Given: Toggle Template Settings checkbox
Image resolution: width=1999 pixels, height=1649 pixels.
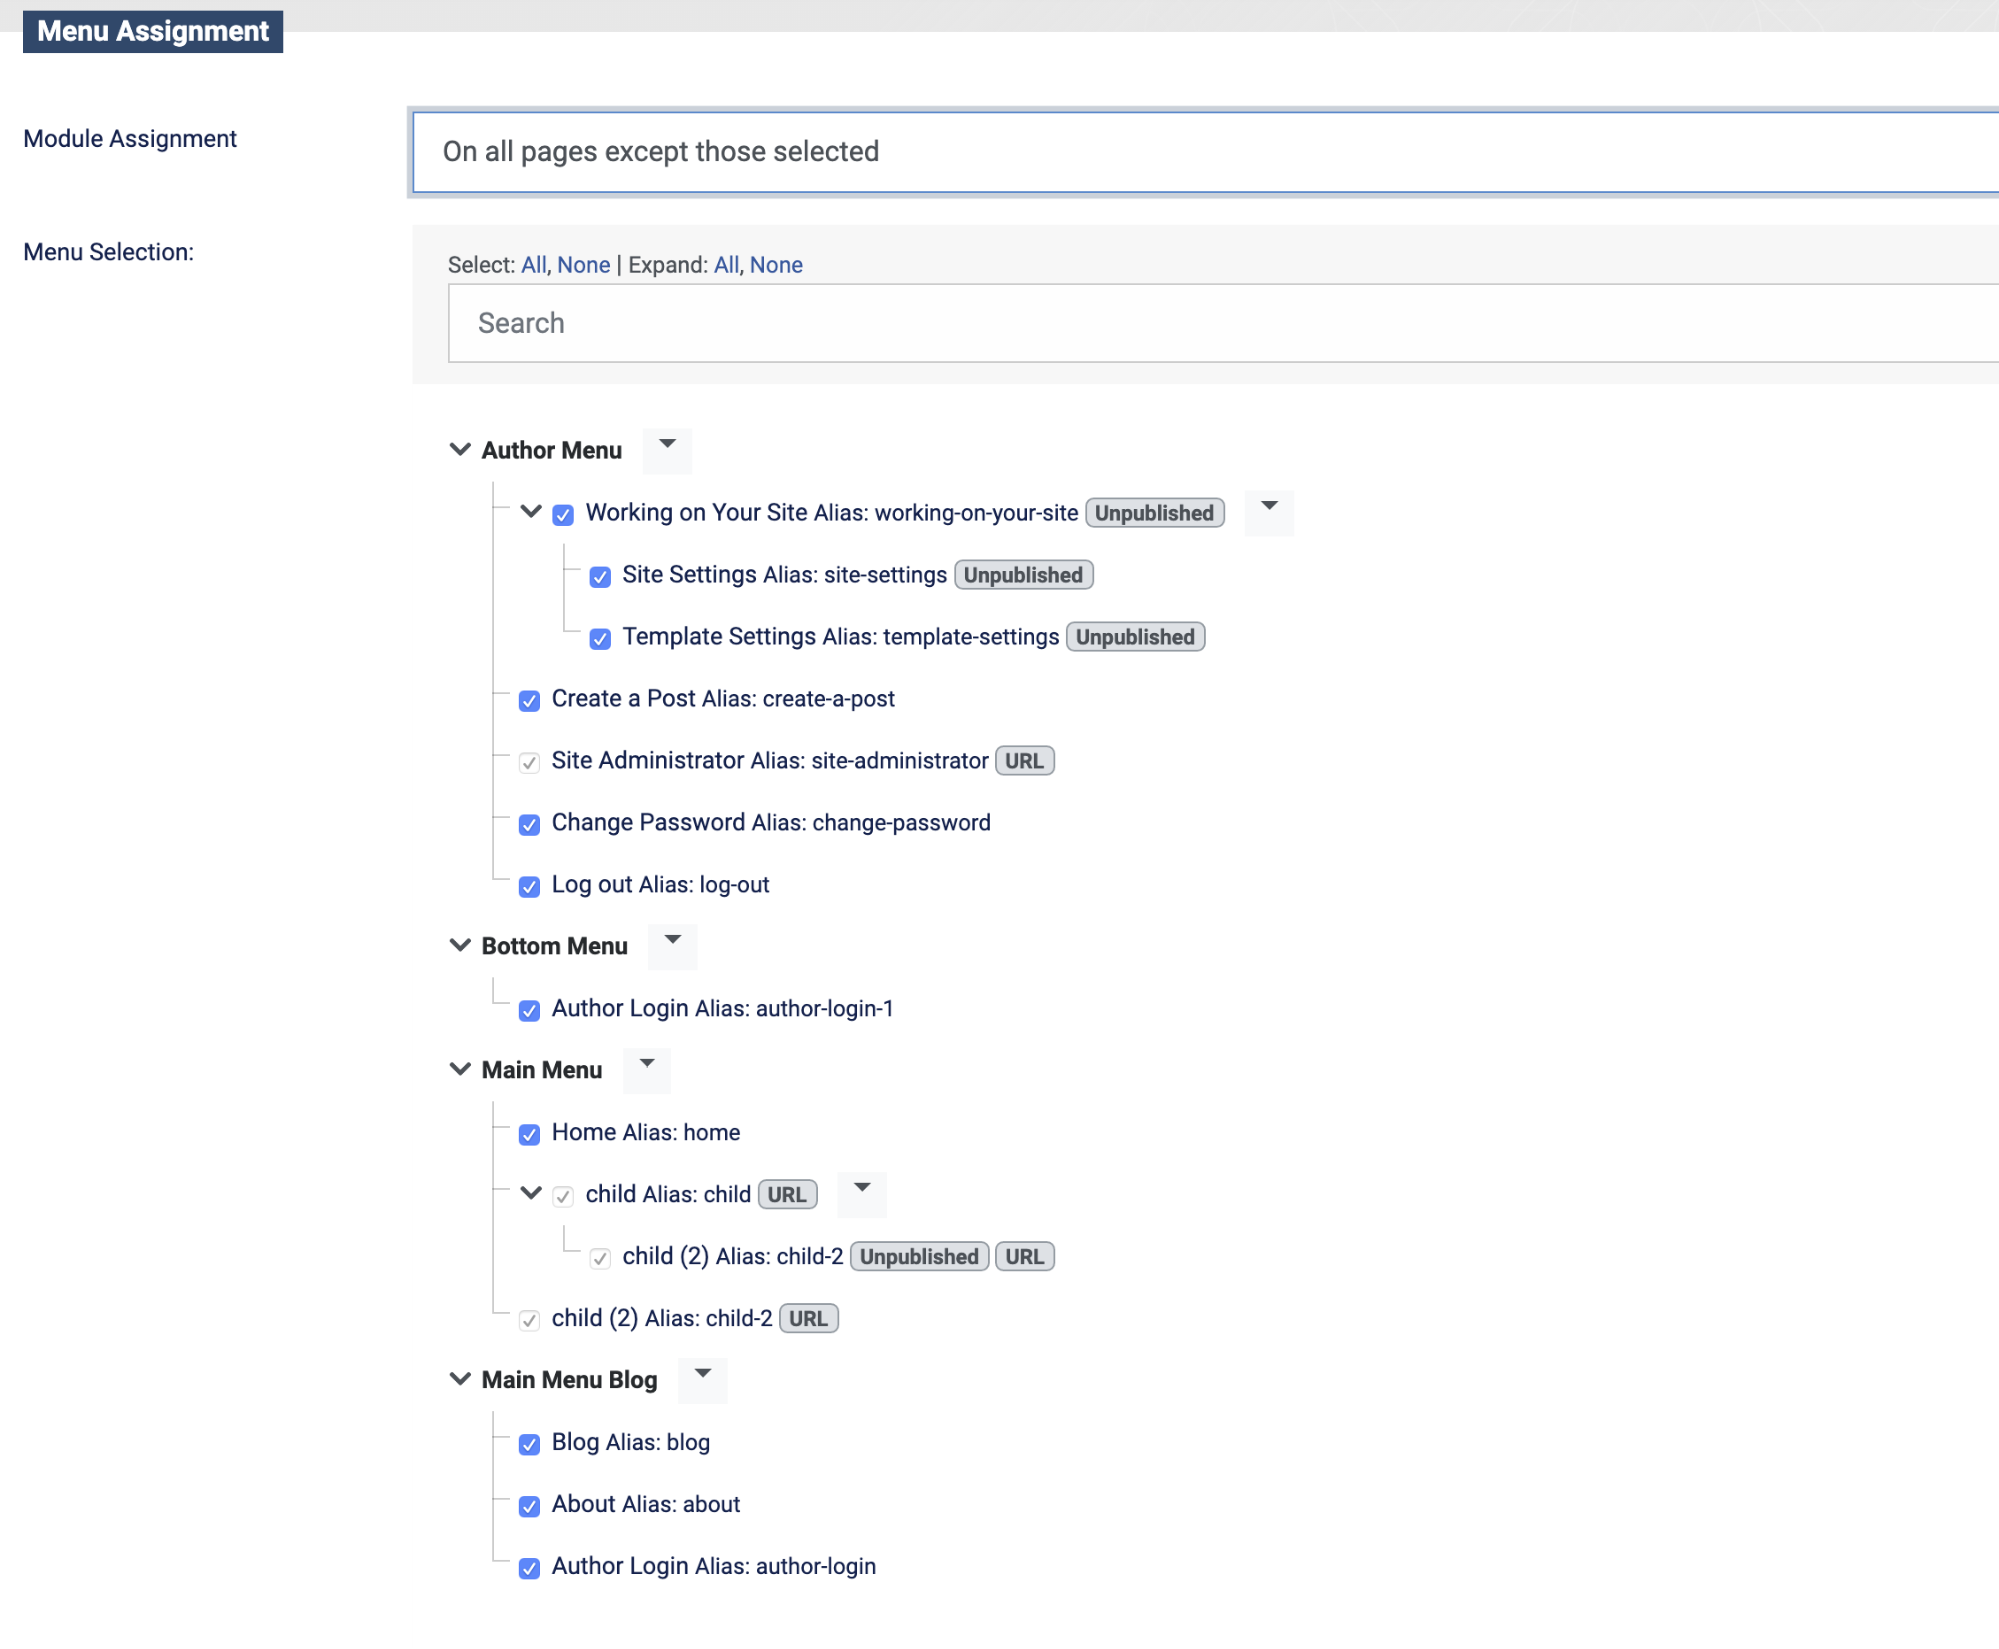Looking at the screenshot, I should coord(600,638).
